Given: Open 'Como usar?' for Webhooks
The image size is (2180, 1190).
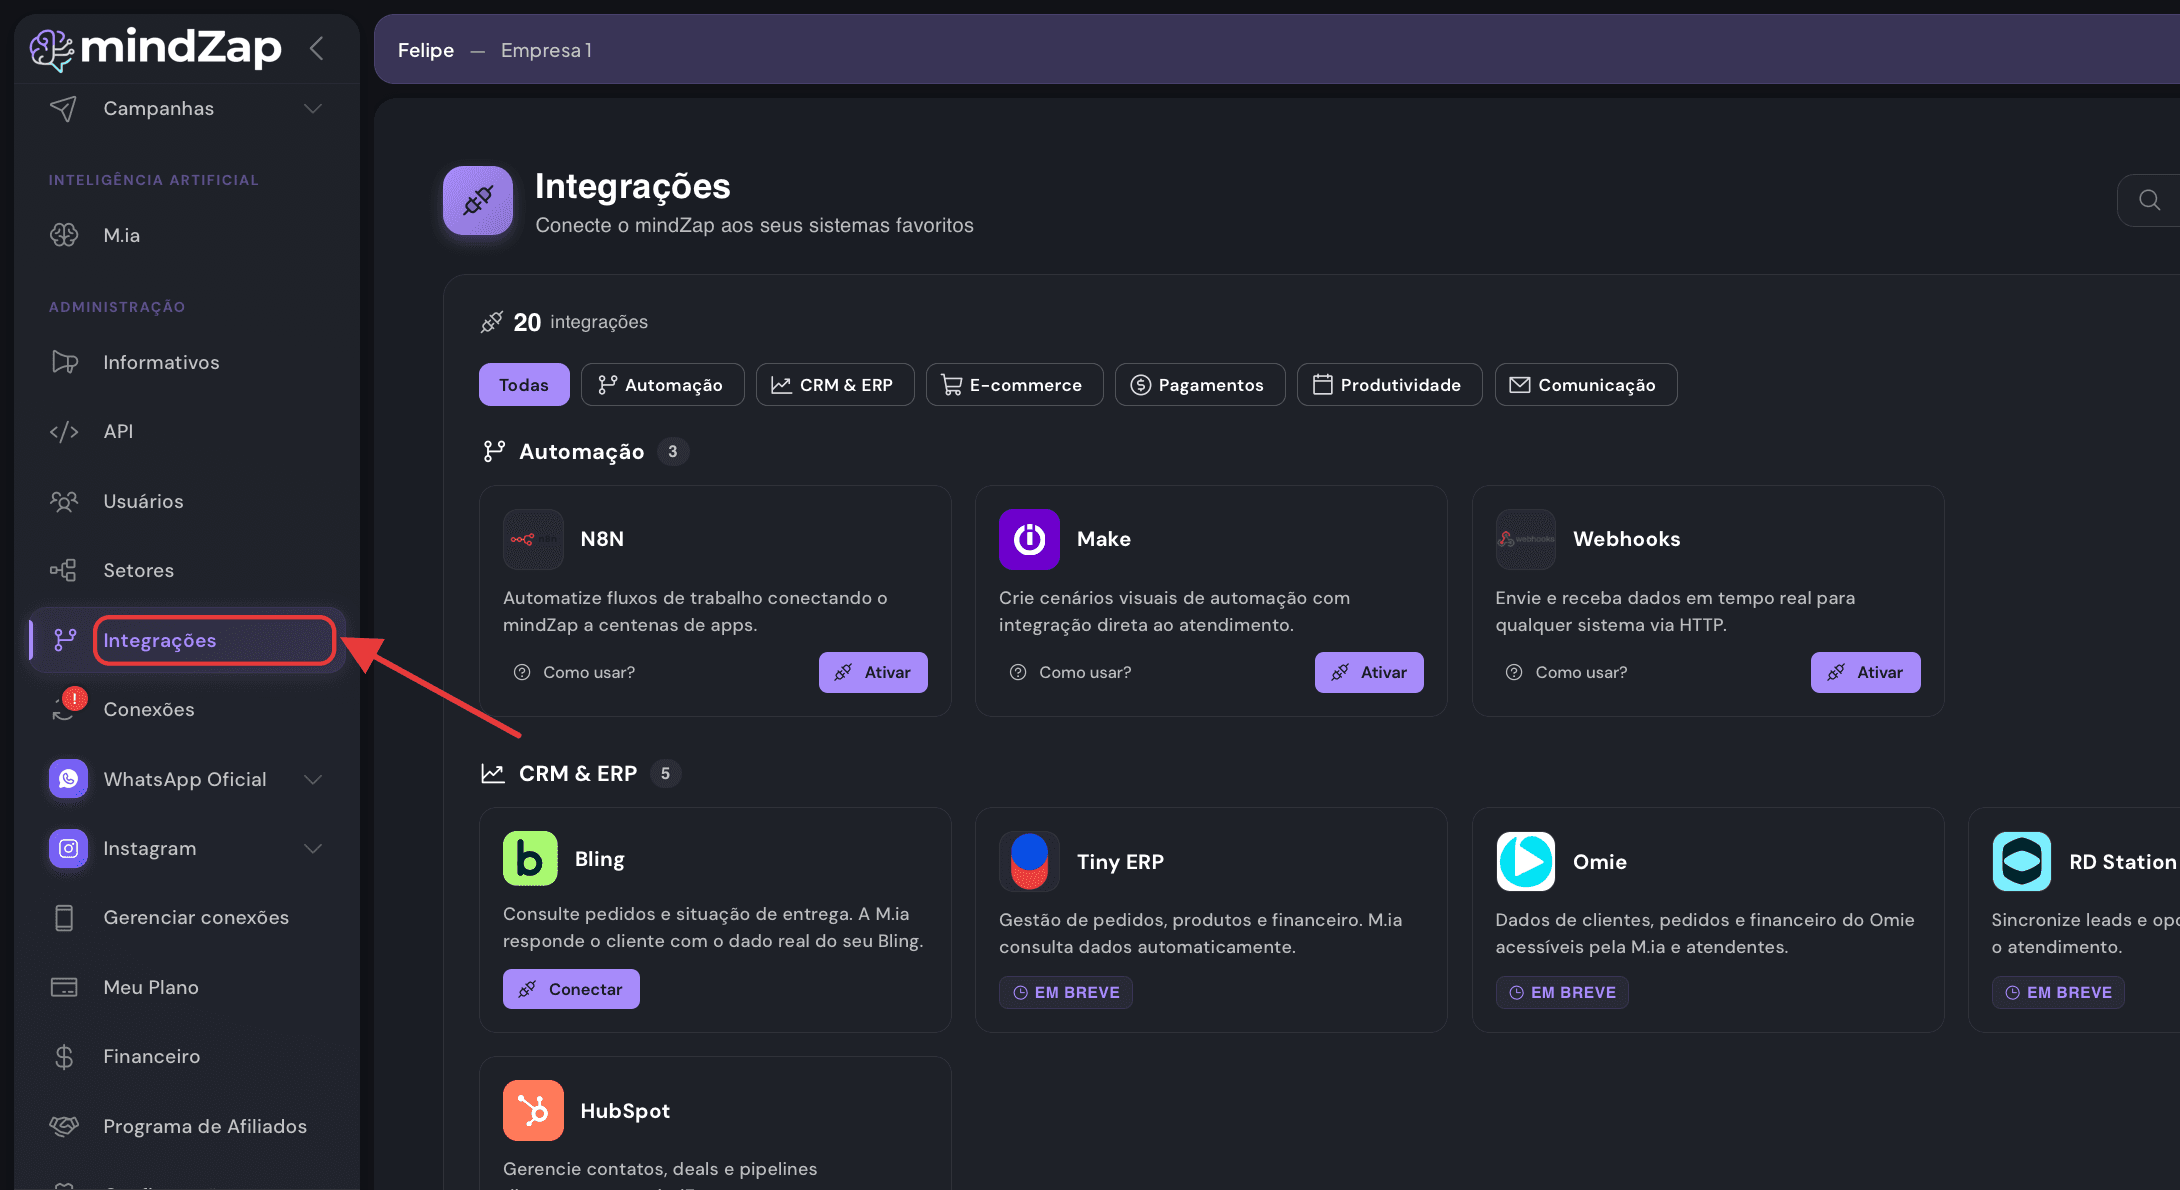Looking at the screenshot, I should coord(1566,672).
